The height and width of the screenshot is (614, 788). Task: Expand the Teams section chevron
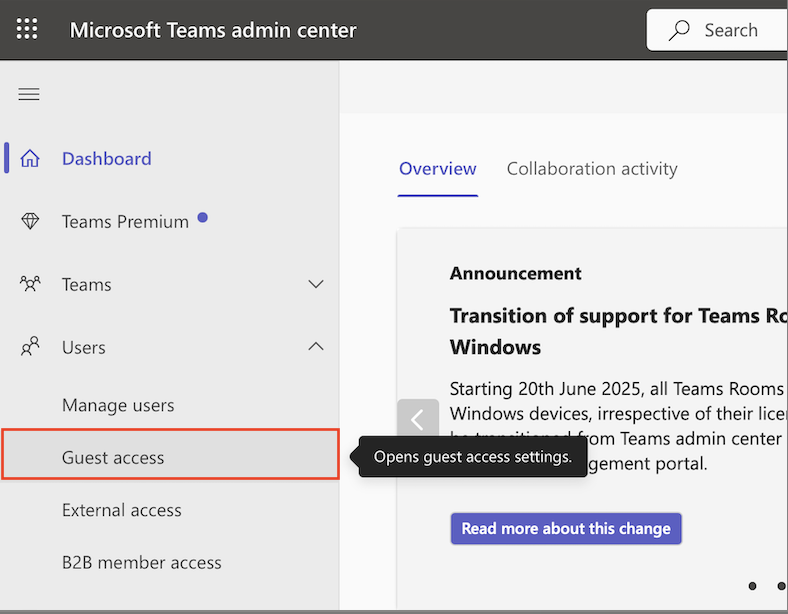click(x=316, y=285)
